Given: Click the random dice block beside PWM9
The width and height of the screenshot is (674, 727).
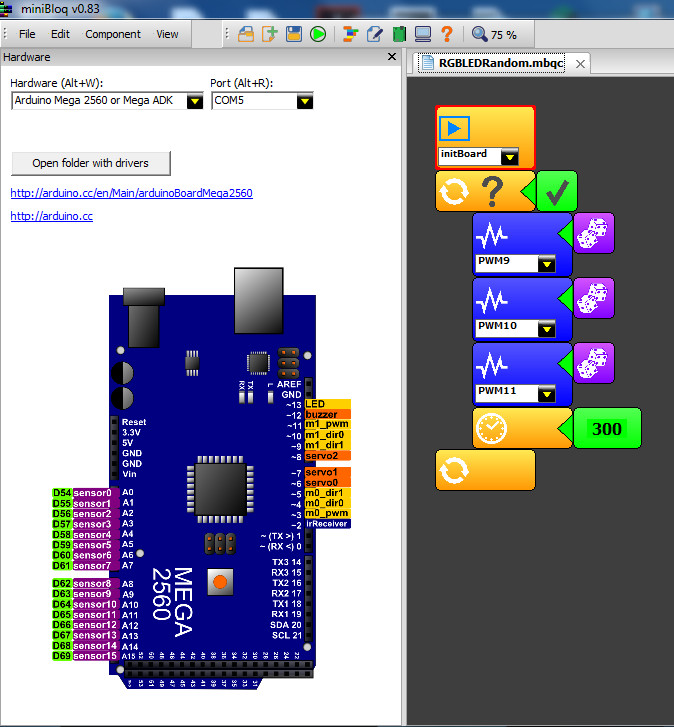Looking at the screenshot, I should coord(594,233).
